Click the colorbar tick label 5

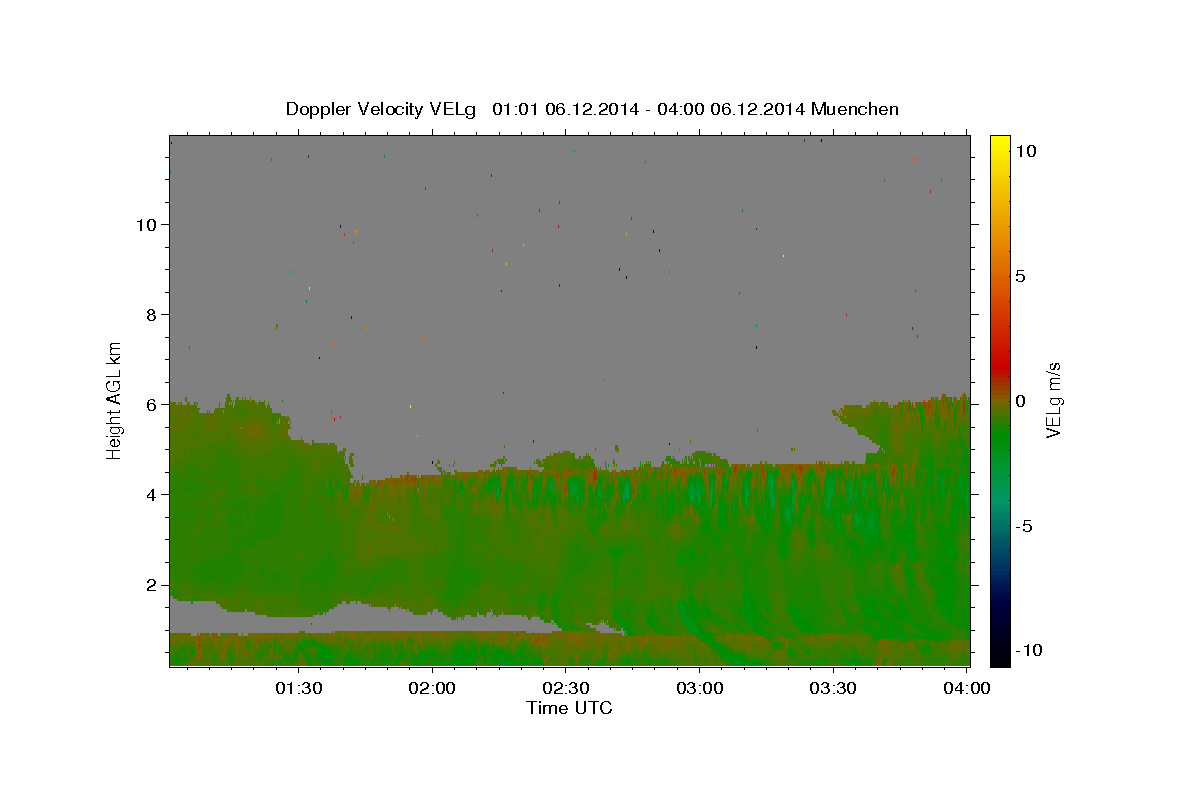coord(1020,276)
